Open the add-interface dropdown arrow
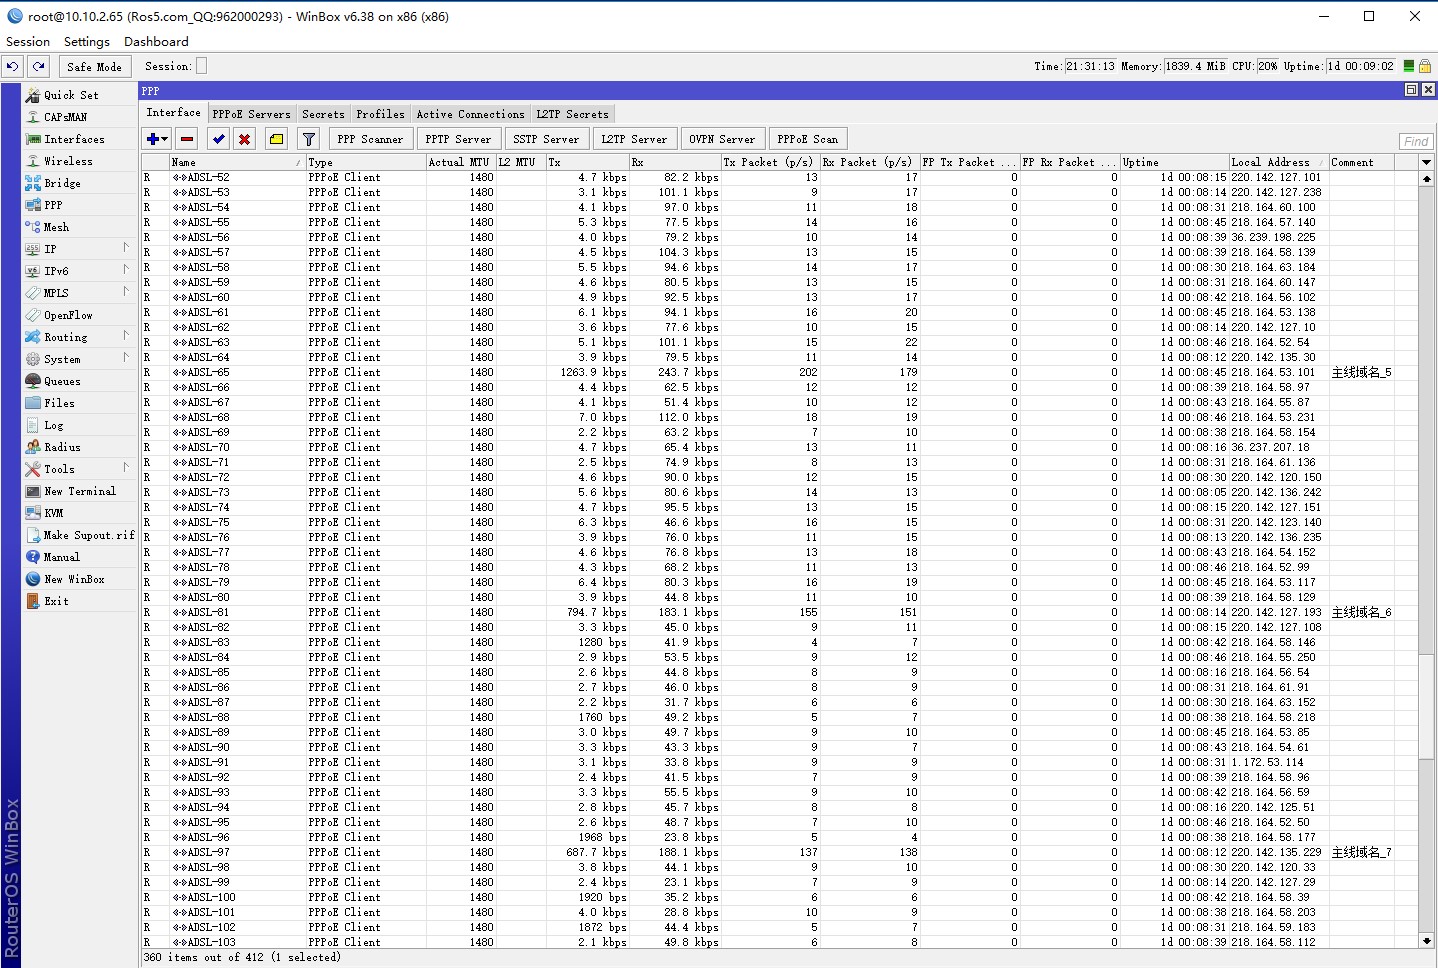The width and height of the screenshot is (1438, 968). [166, 139]
